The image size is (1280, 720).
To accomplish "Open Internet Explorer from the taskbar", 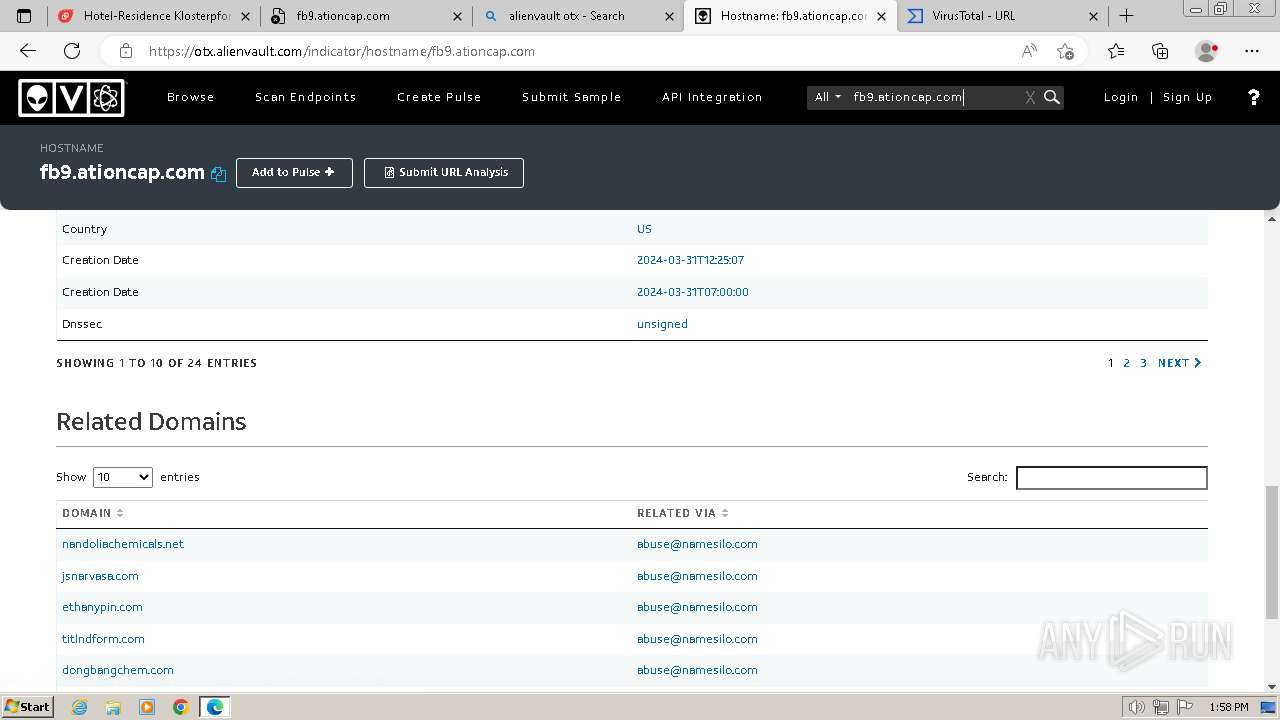I will click(x=79, y=707).
